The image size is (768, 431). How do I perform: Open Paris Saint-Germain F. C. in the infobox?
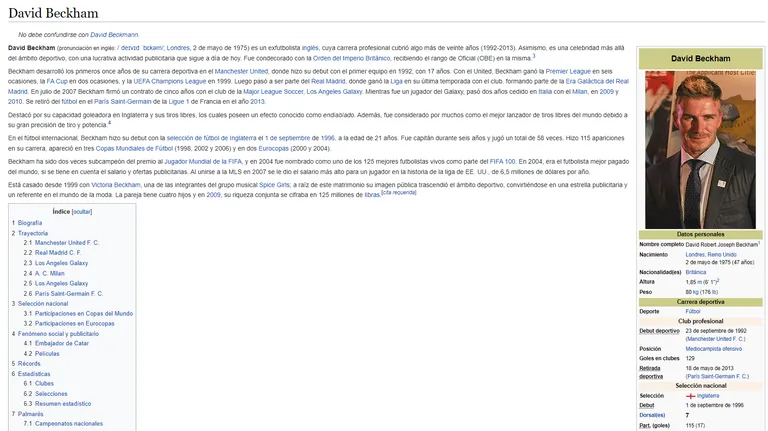click(x=718, y=377)
